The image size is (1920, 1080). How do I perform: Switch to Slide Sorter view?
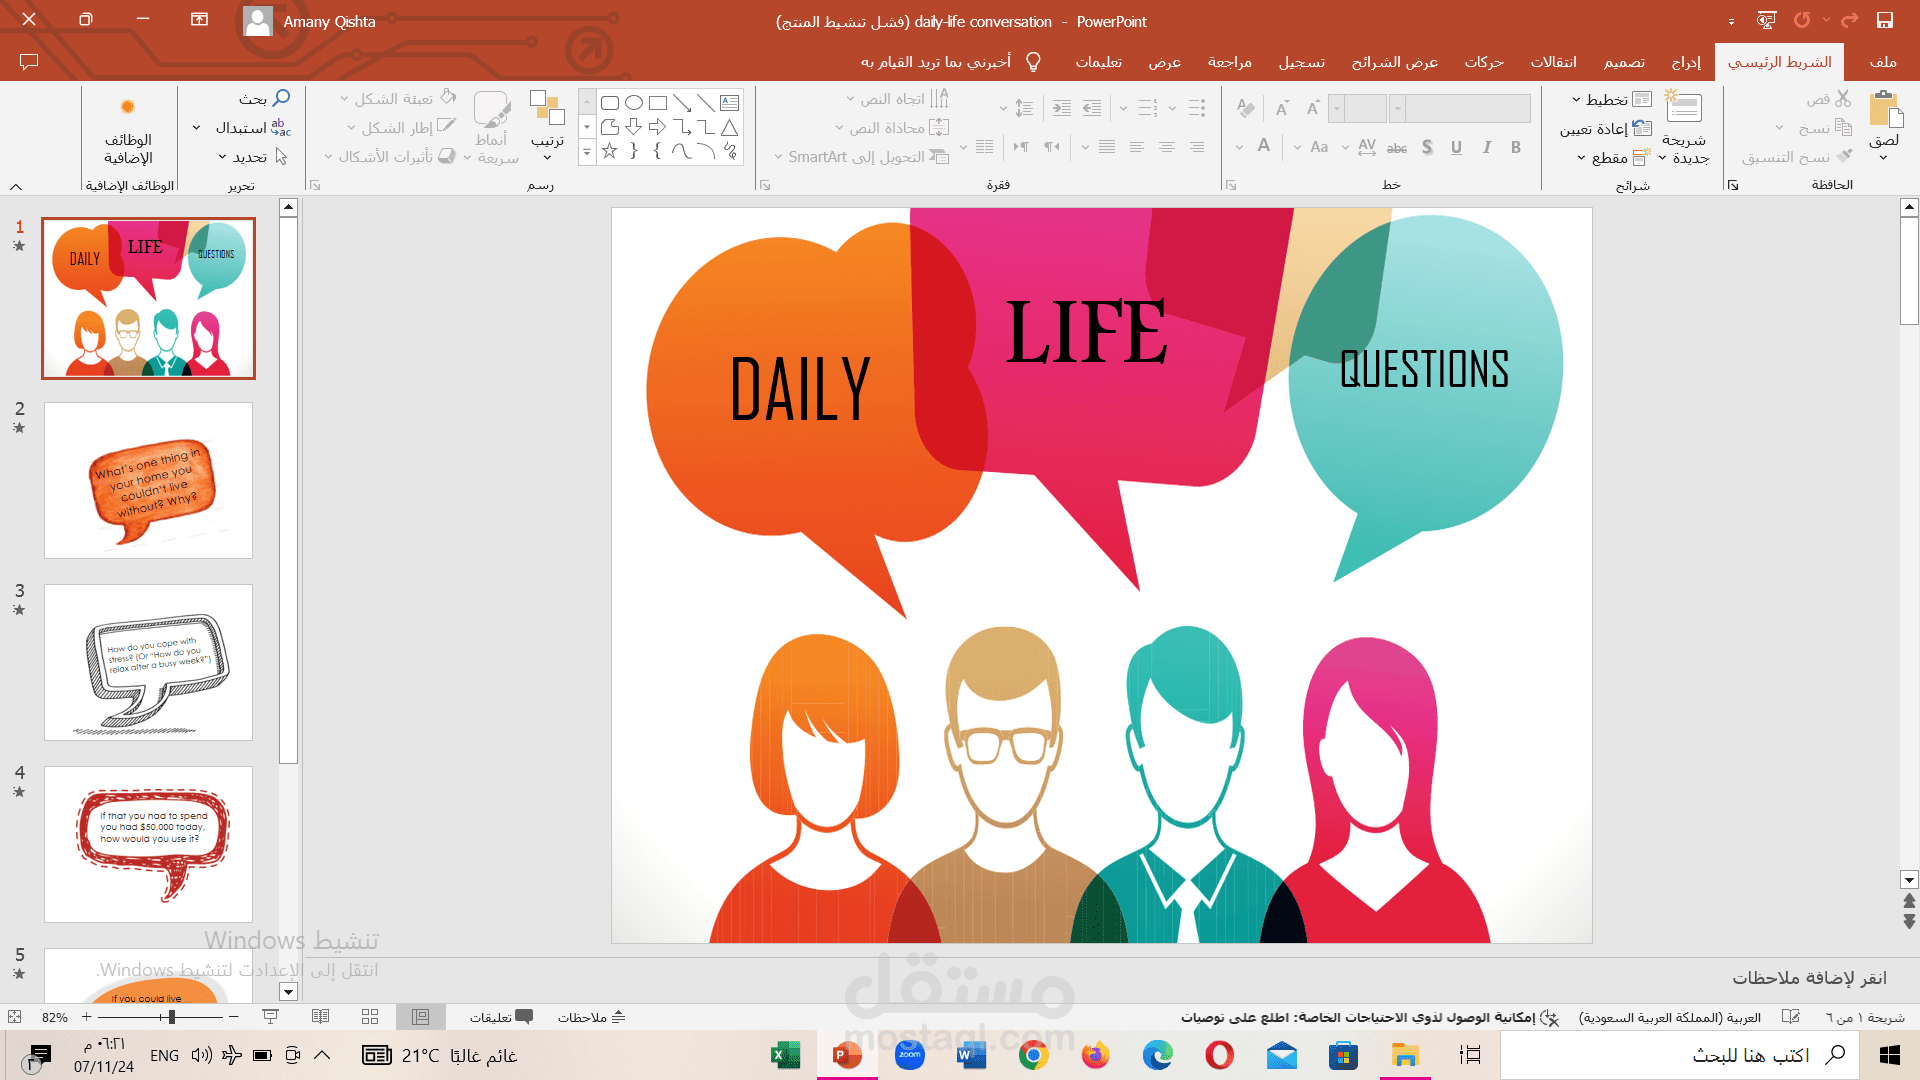tap(370, 1017)
